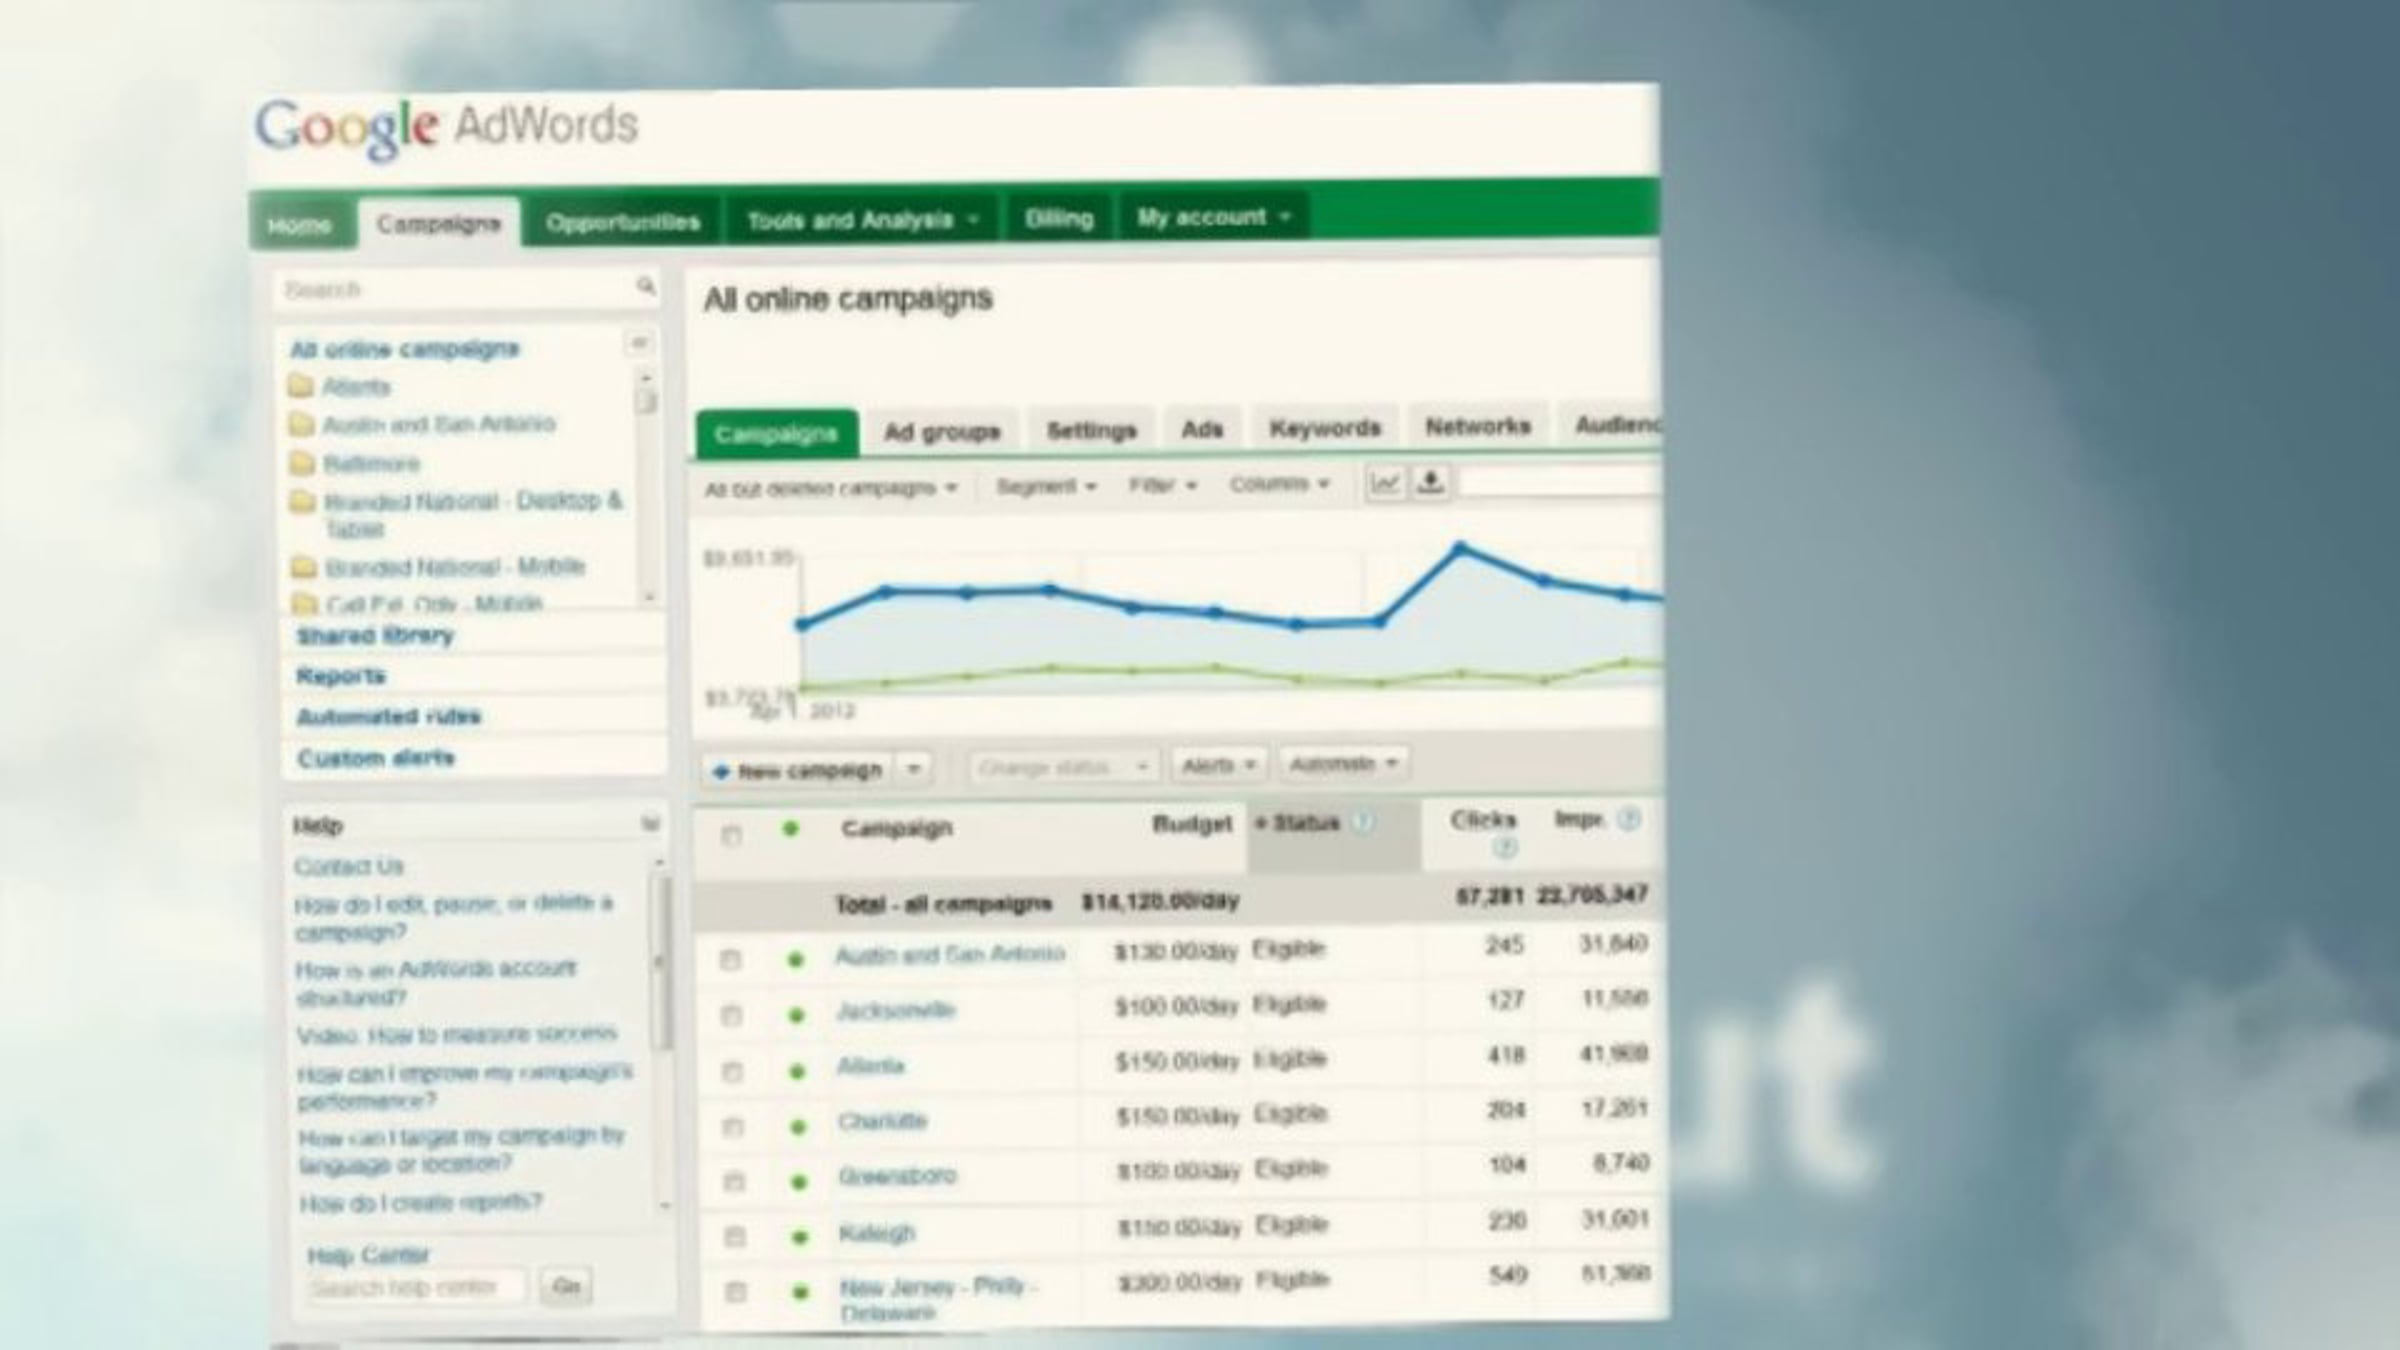Click the status dot of the Atlanta campaign row
This screenshot has height=1350, width=2400.
tap(797, 1071)
